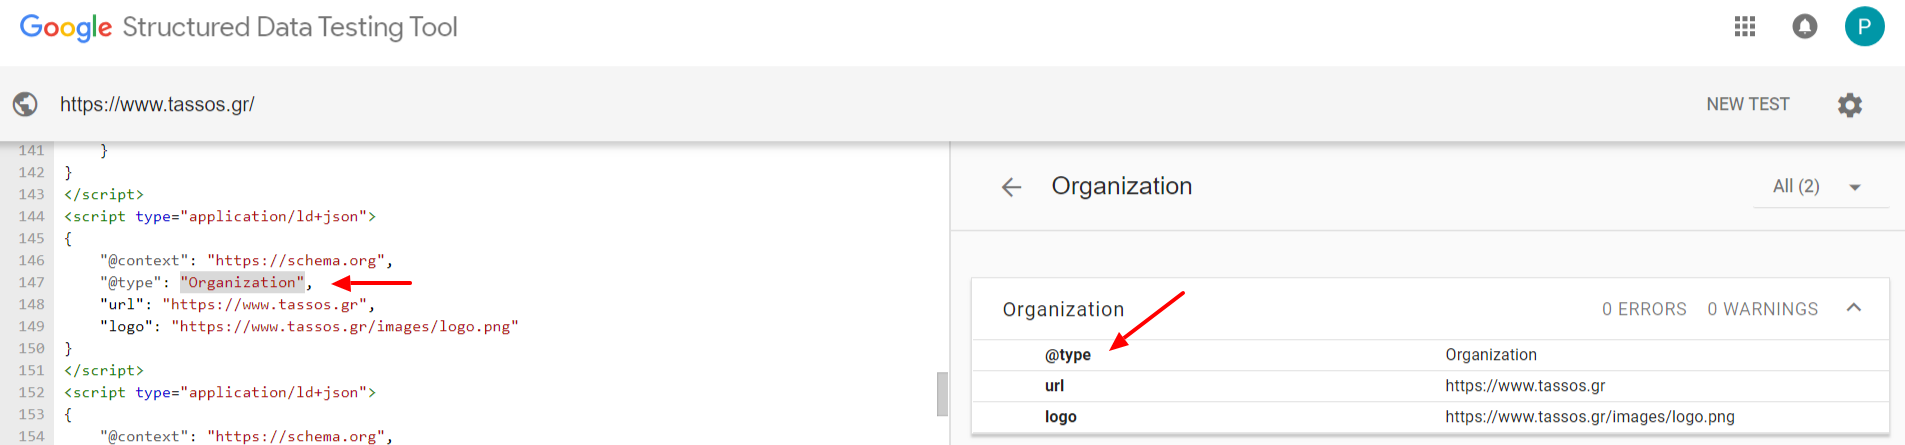Click the closing script tag on line 143
The height and width of the screenshot is (445, 1905).
pyautogui.click(x=104, y=194)
